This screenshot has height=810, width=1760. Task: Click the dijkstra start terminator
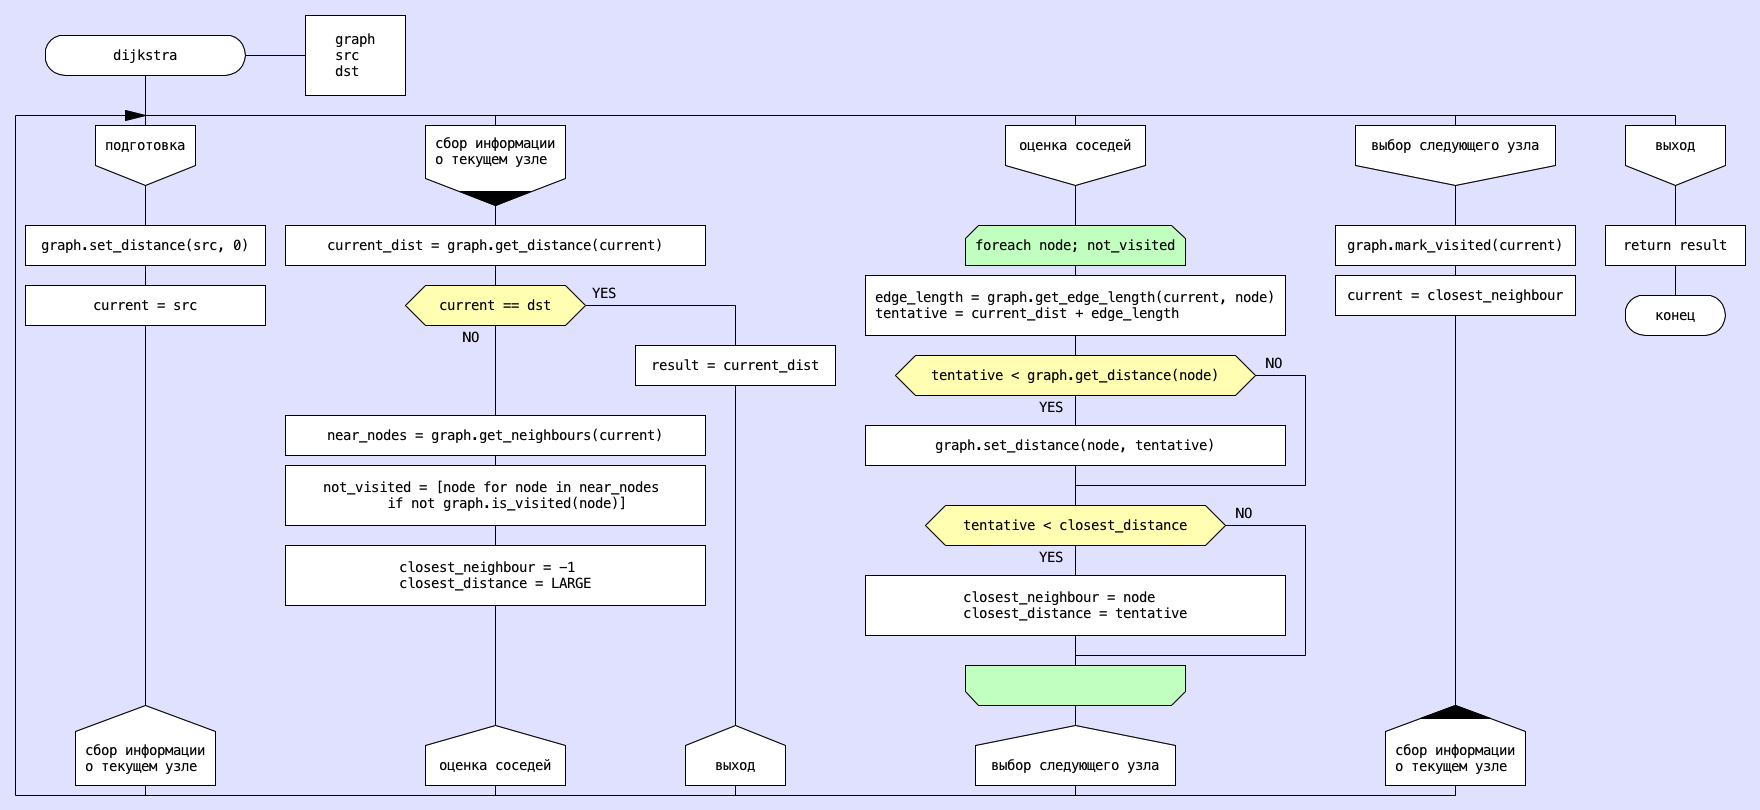pos(145,55)
